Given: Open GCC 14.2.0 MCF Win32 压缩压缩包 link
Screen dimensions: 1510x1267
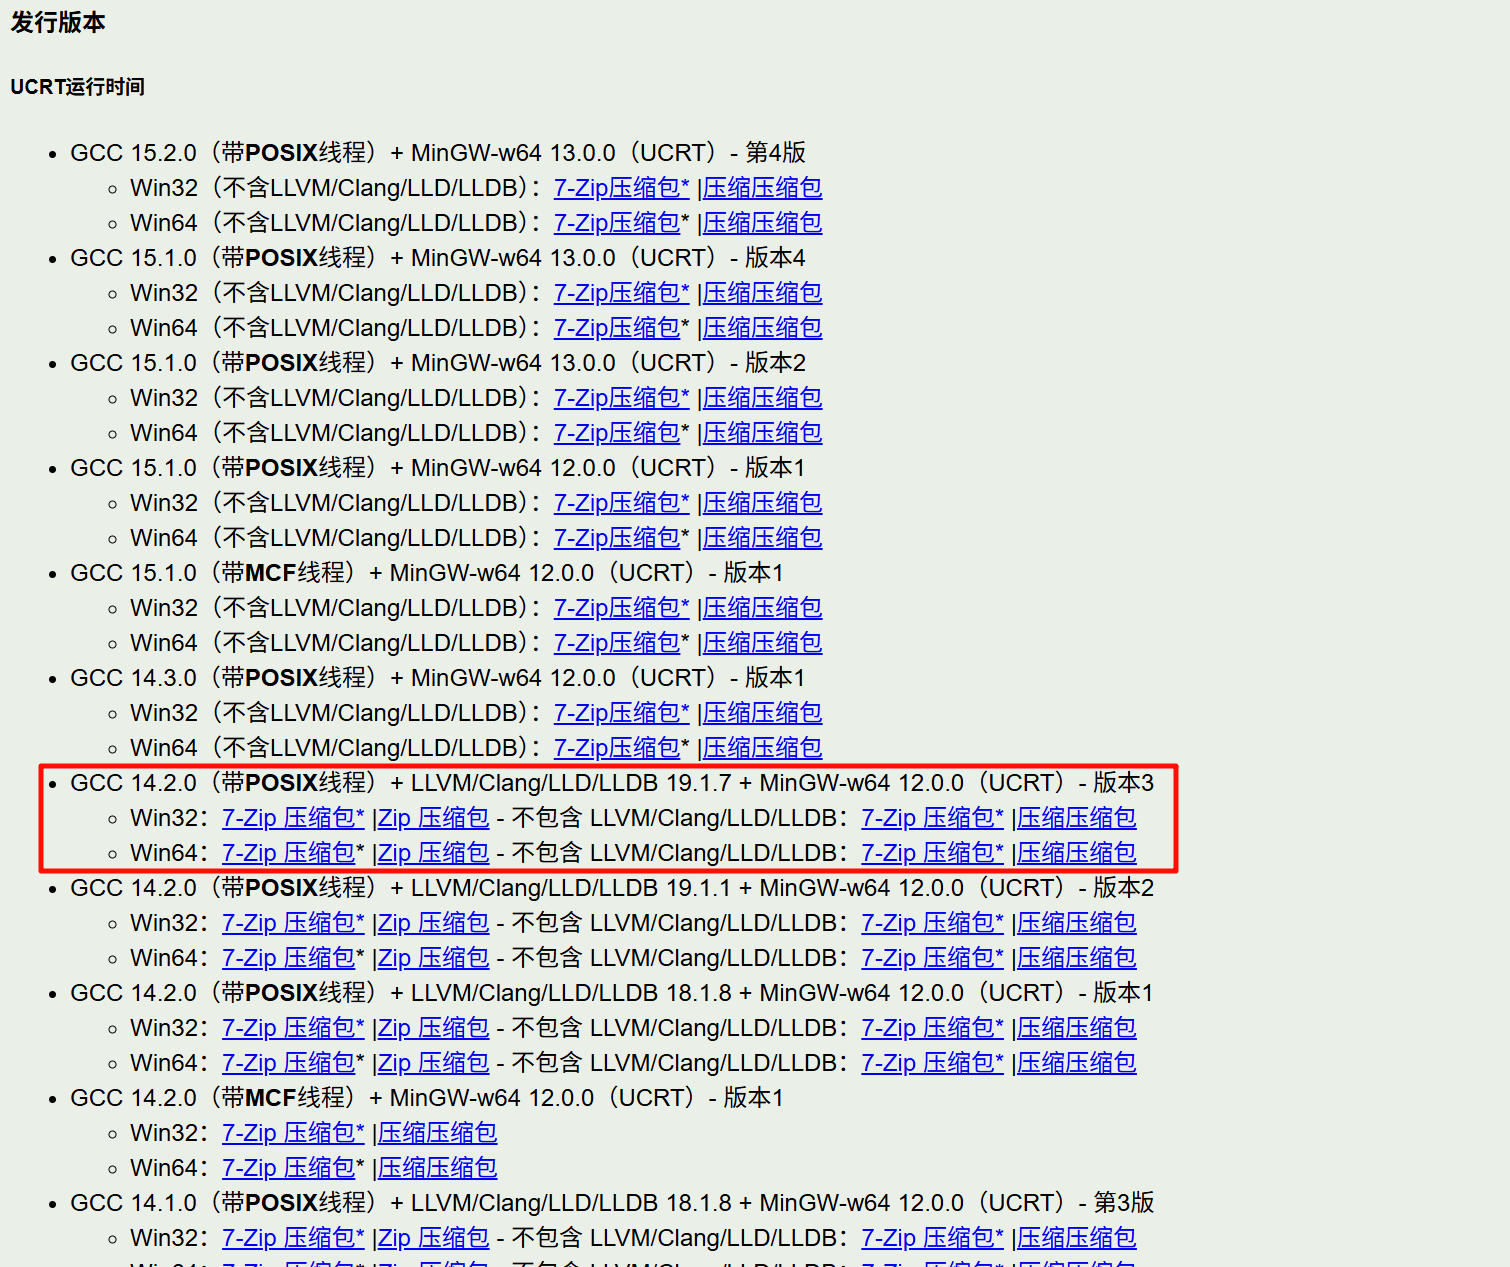Looking at the screenshot, I should pos(437,1133).
